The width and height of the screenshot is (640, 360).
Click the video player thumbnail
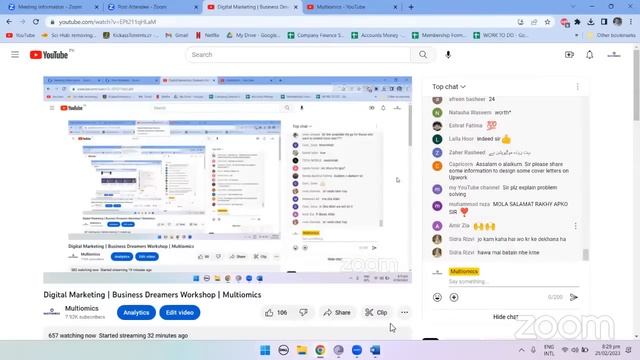pyautogui.click(x=227, y=180)
